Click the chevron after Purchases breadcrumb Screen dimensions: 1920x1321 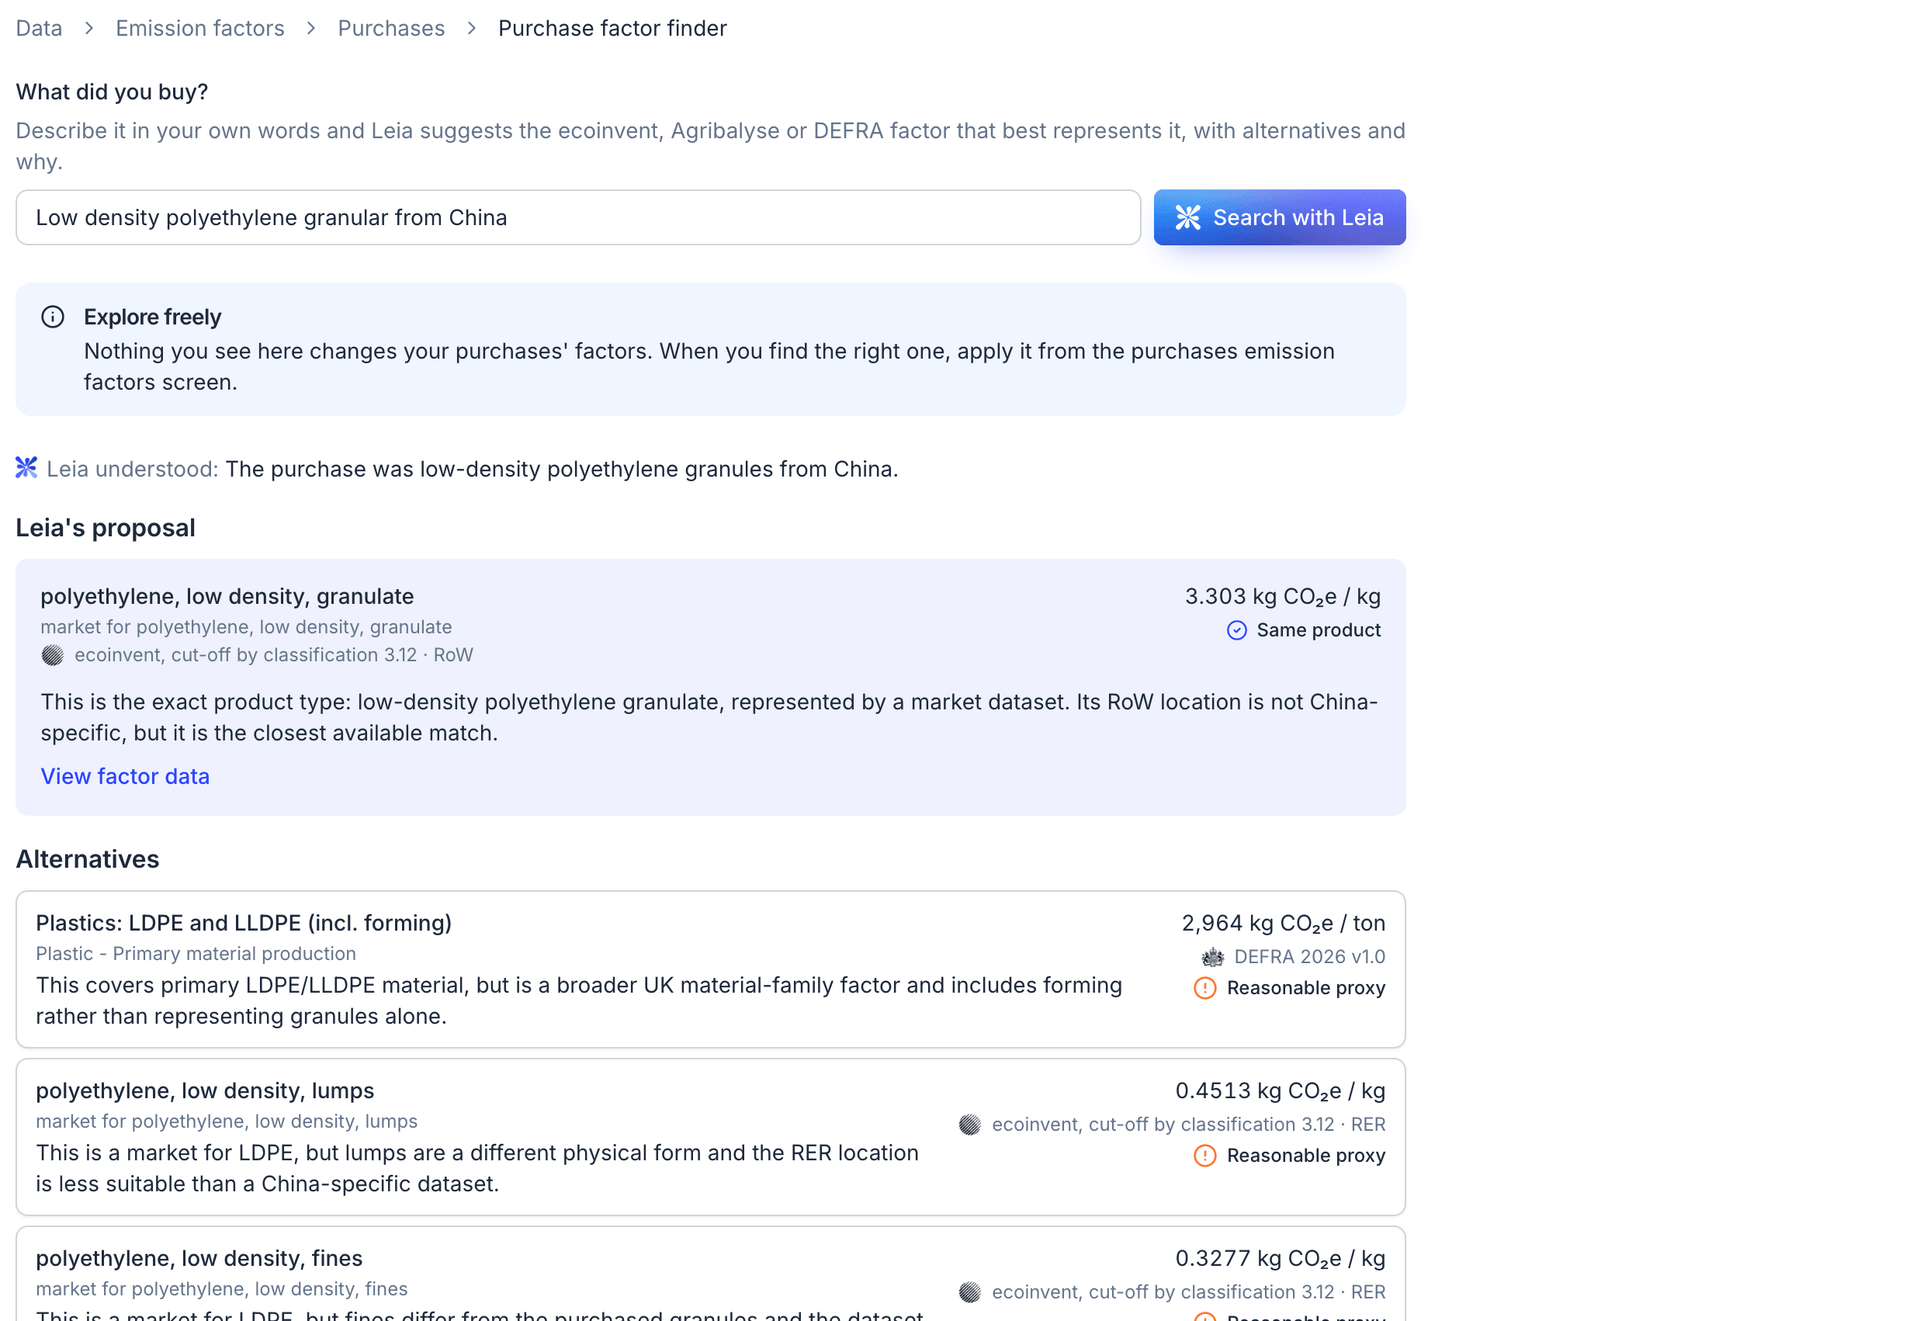click(472, 28)
